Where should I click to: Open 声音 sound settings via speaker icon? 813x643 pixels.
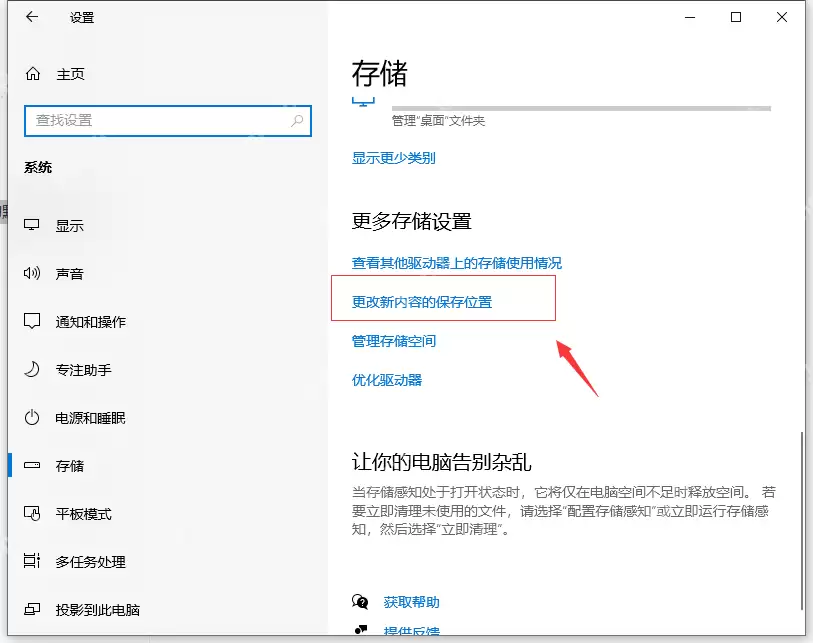point(32,273)
